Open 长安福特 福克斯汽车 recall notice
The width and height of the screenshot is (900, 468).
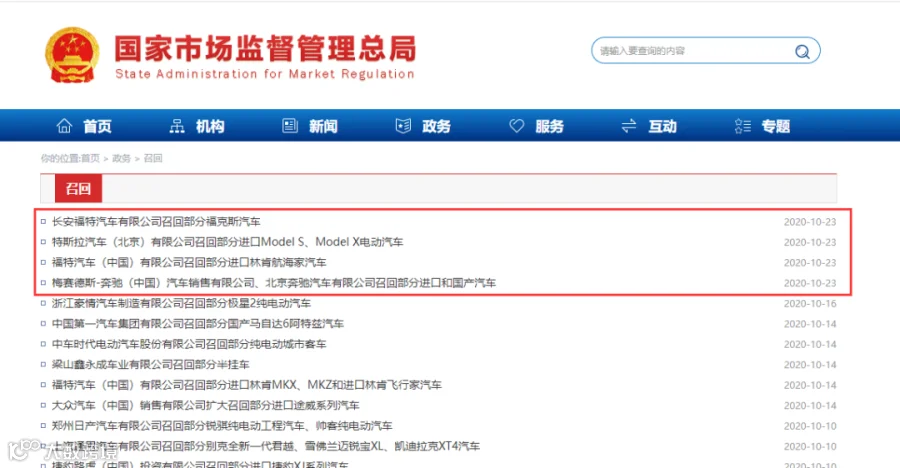156,222
